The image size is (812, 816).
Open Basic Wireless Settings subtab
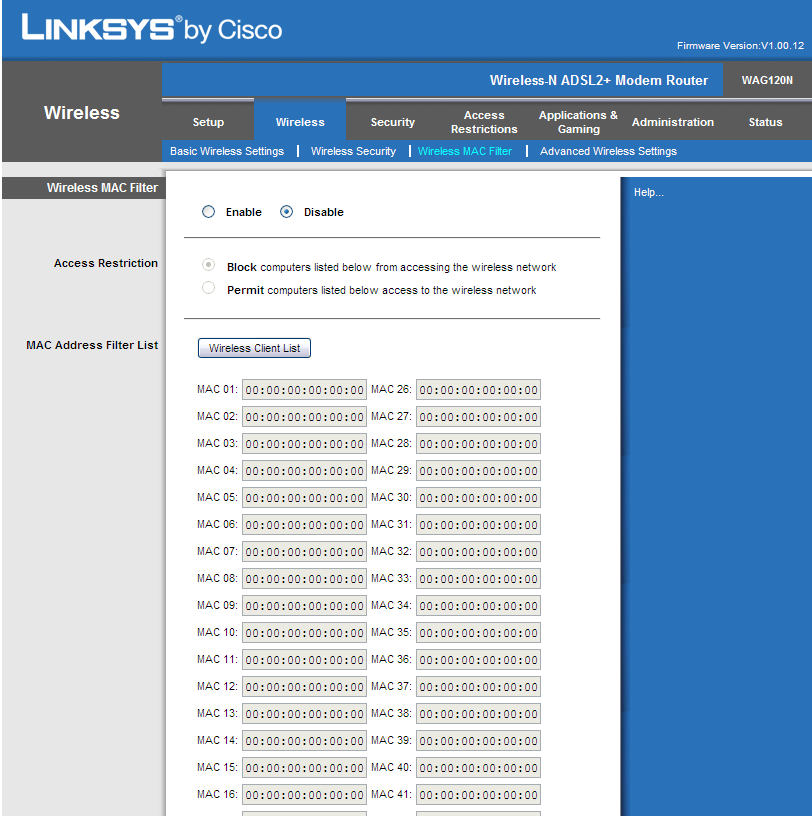click(227, 151)
